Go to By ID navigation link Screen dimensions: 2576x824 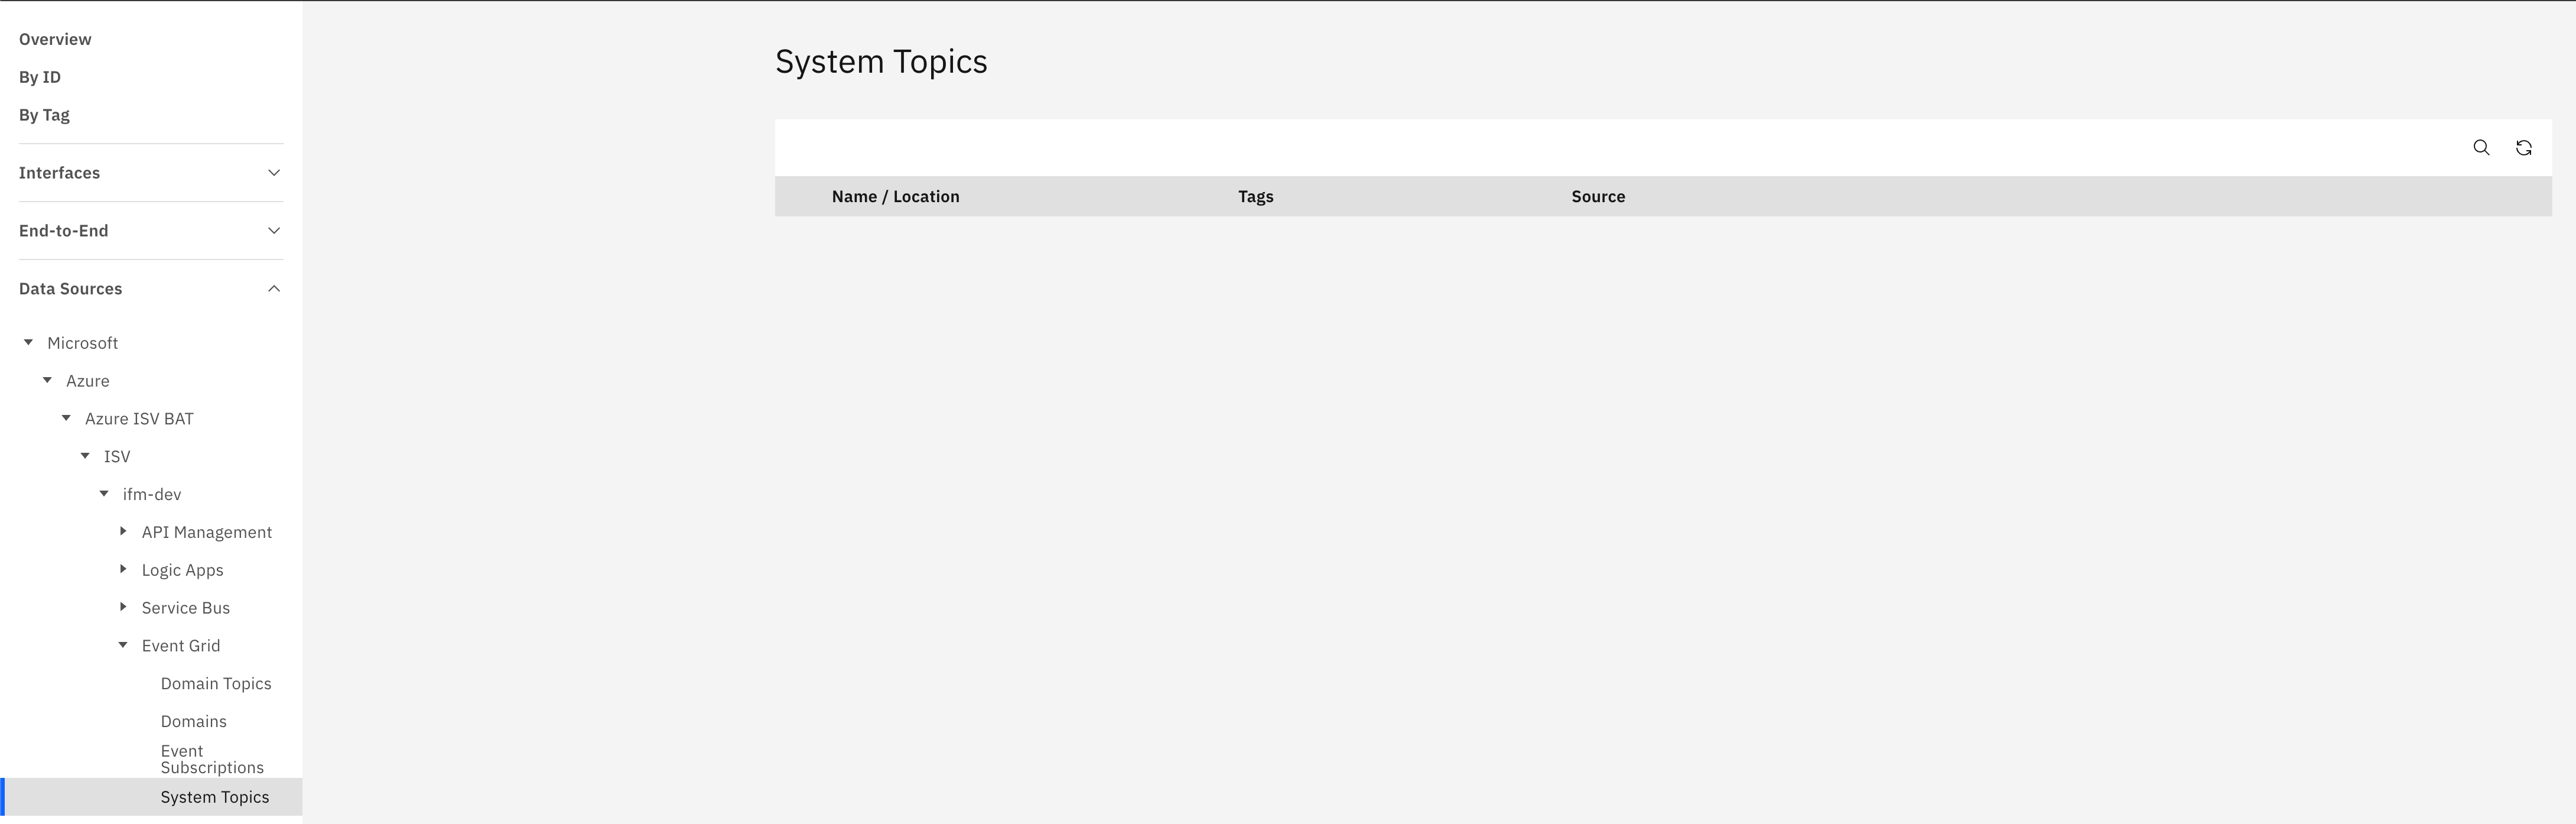click(x=40, y=77)
